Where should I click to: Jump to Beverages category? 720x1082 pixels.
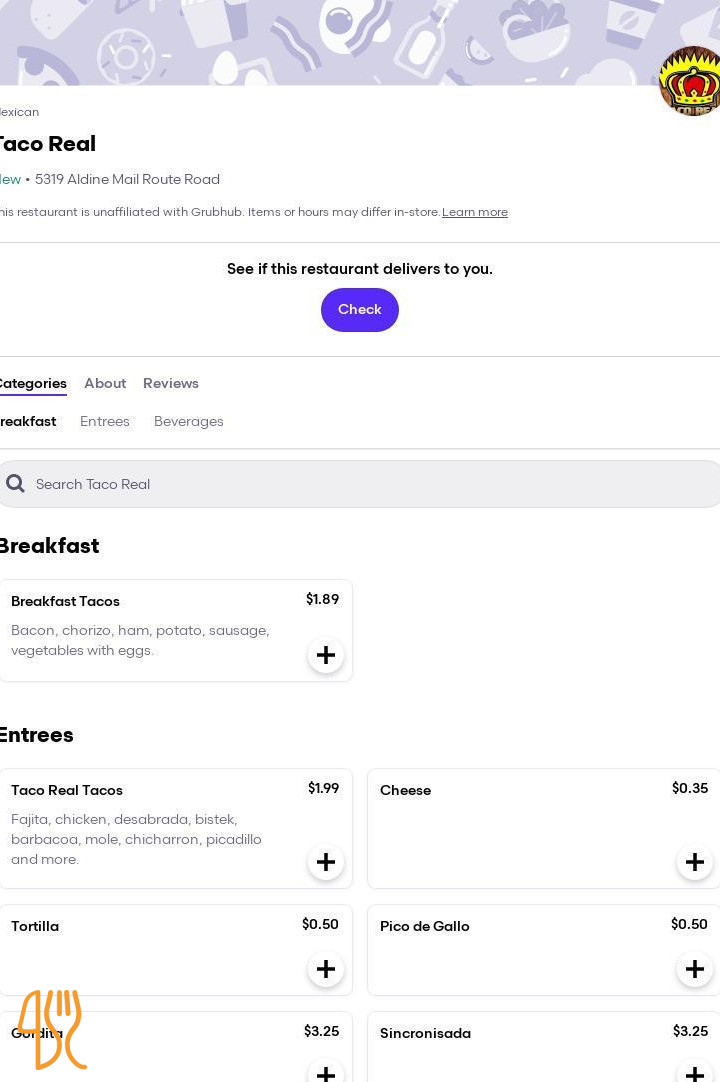coord(189,422)
